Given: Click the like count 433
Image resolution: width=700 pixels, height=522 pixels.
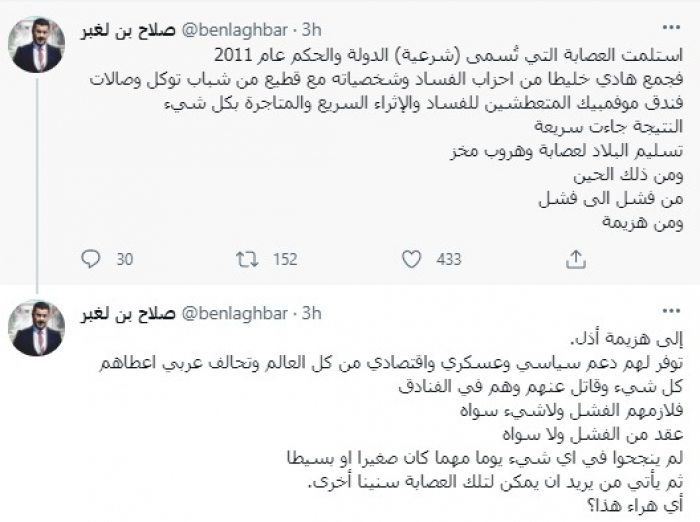Looking at the screenshot, I should click(x=448, y=259).
